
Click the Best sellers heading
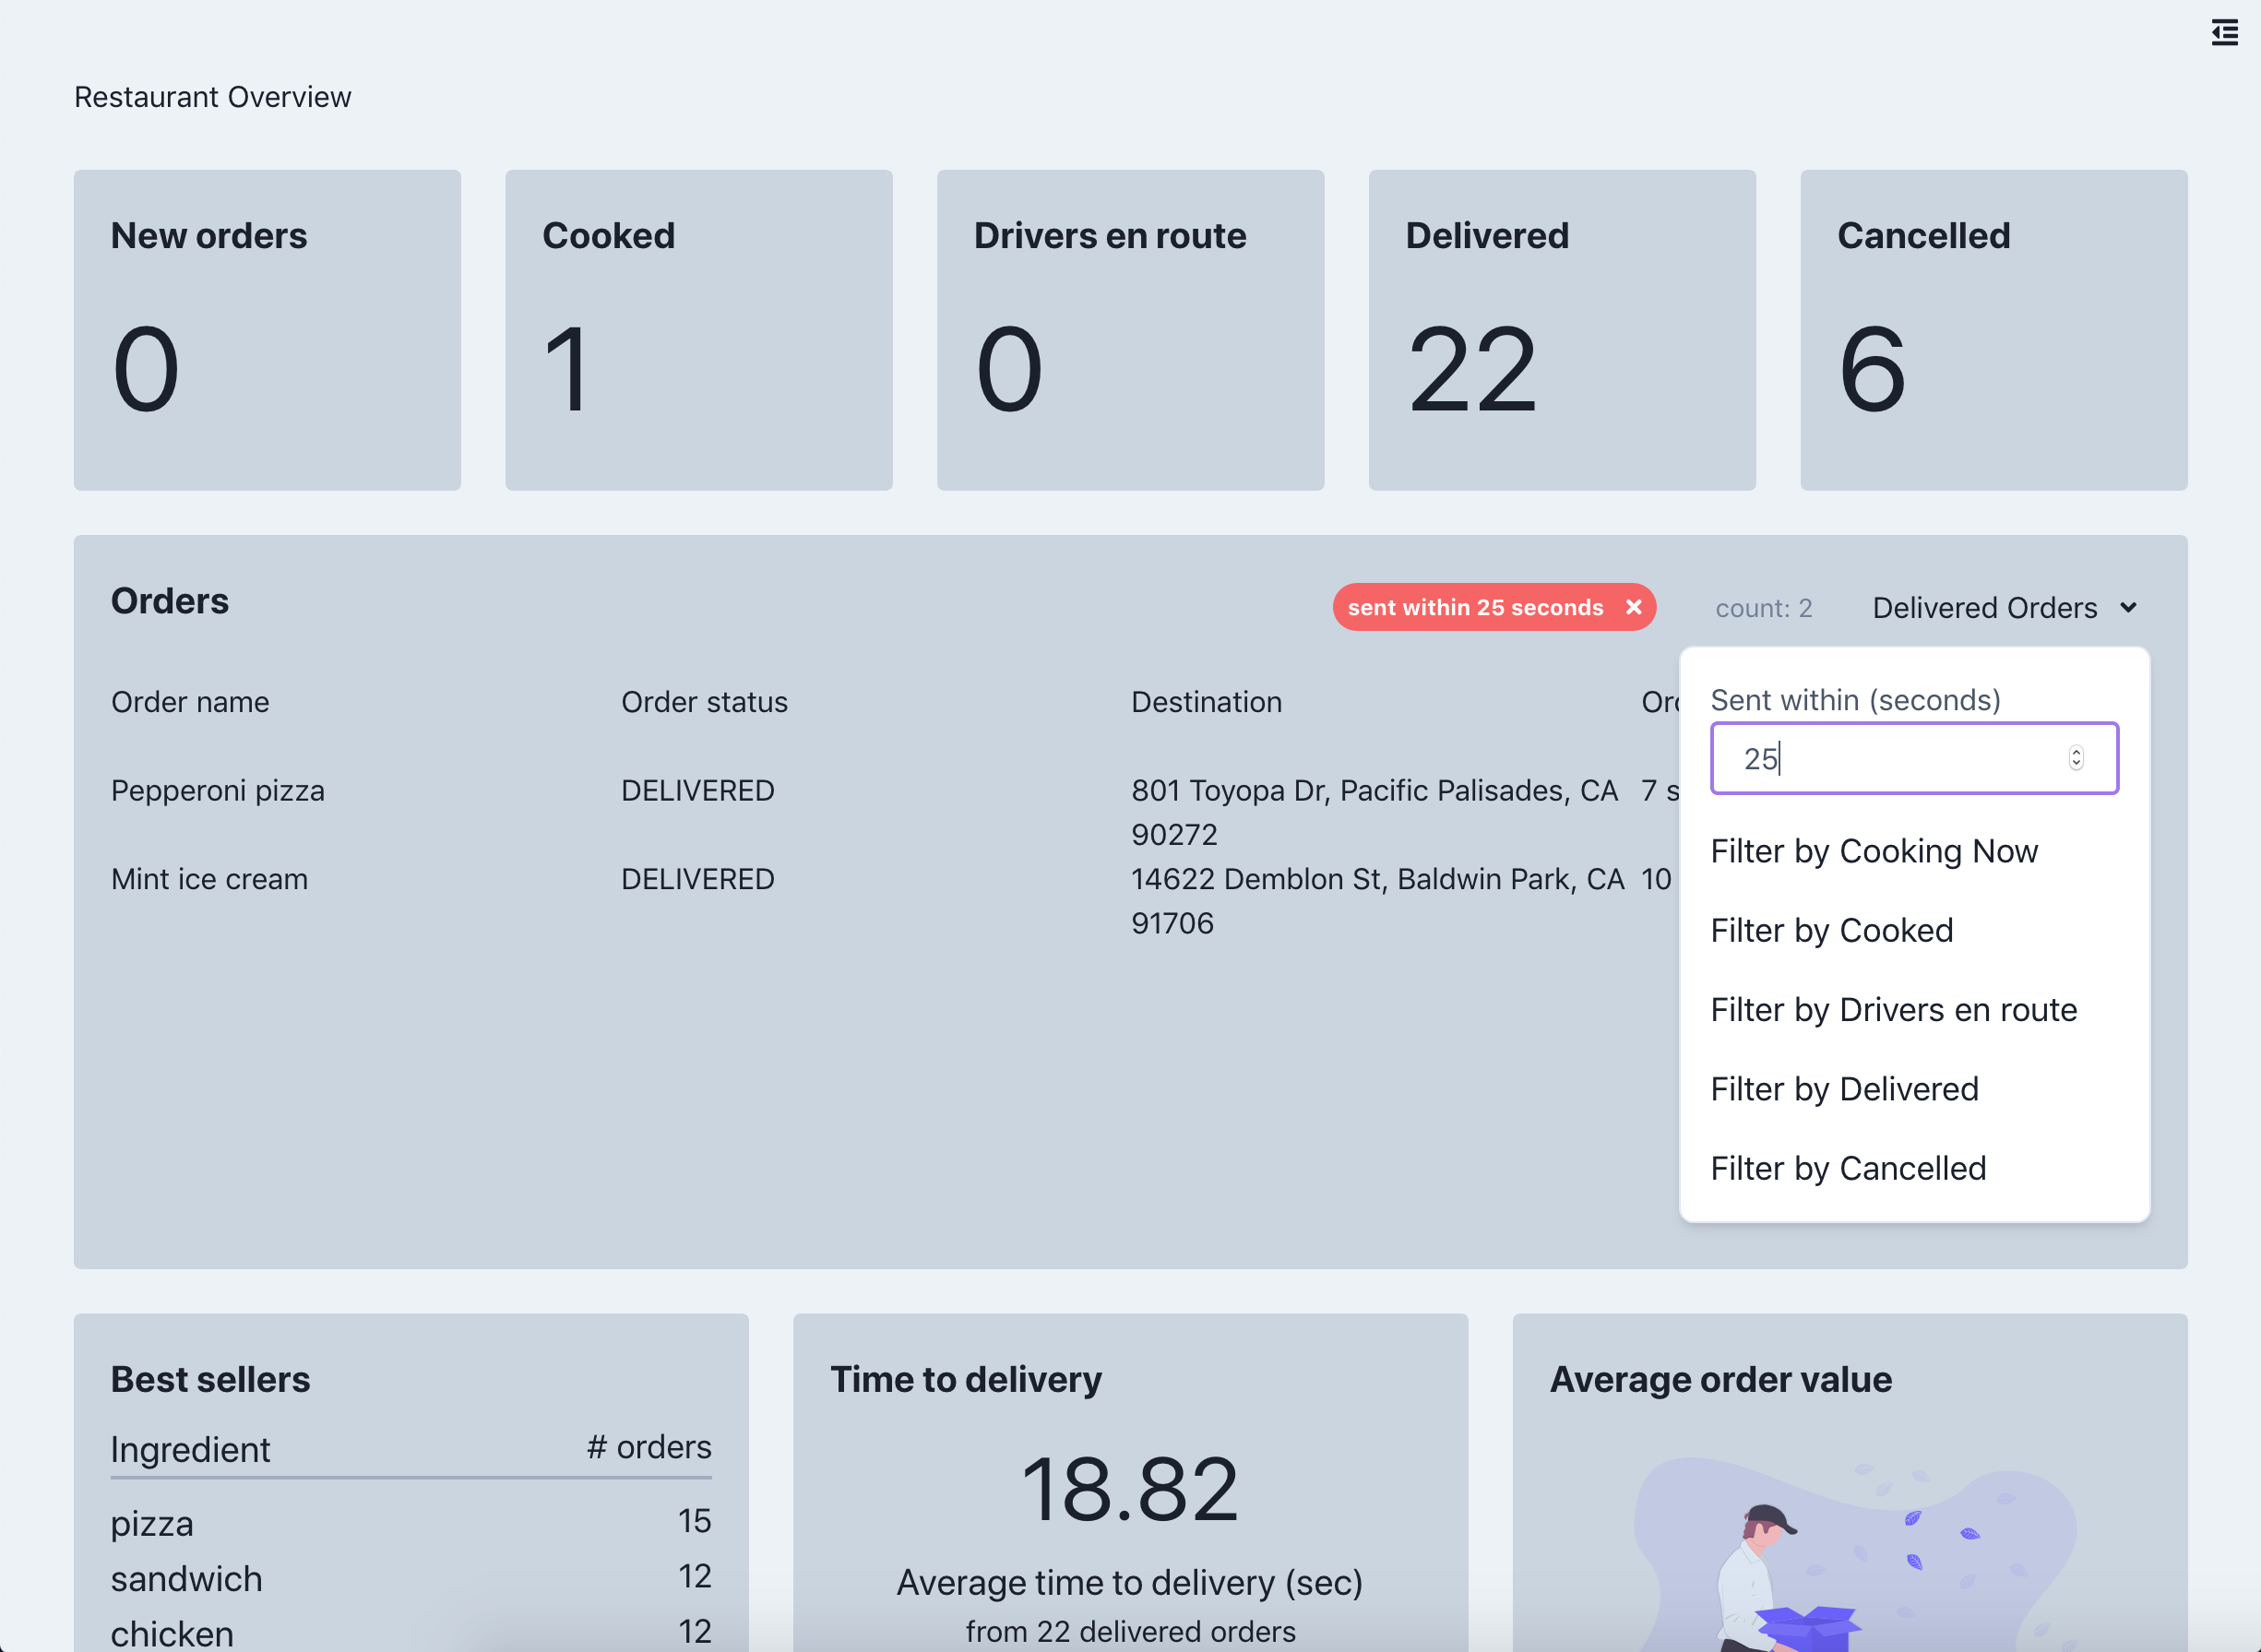click(x=210, y=1379)
